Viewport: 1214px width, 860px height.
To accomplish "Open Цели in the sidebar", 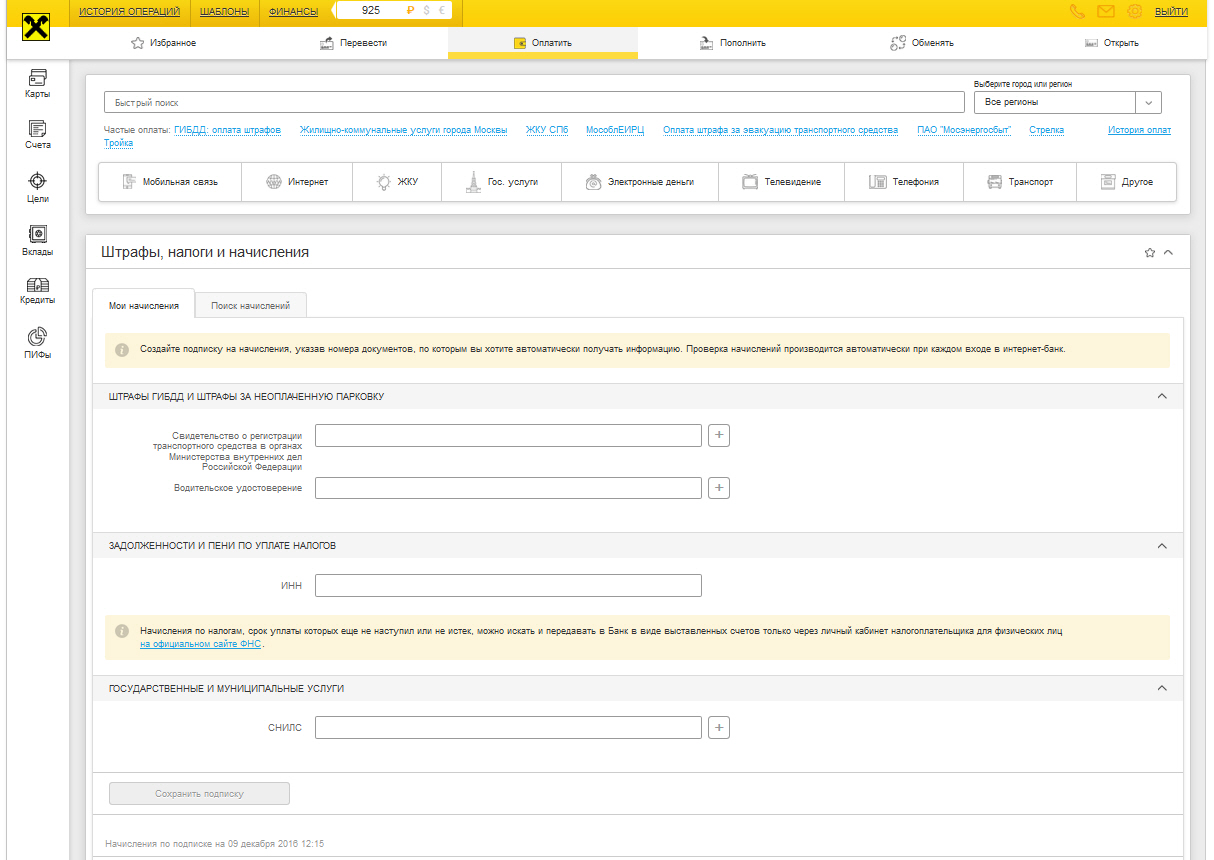I will tap(38, 188).
